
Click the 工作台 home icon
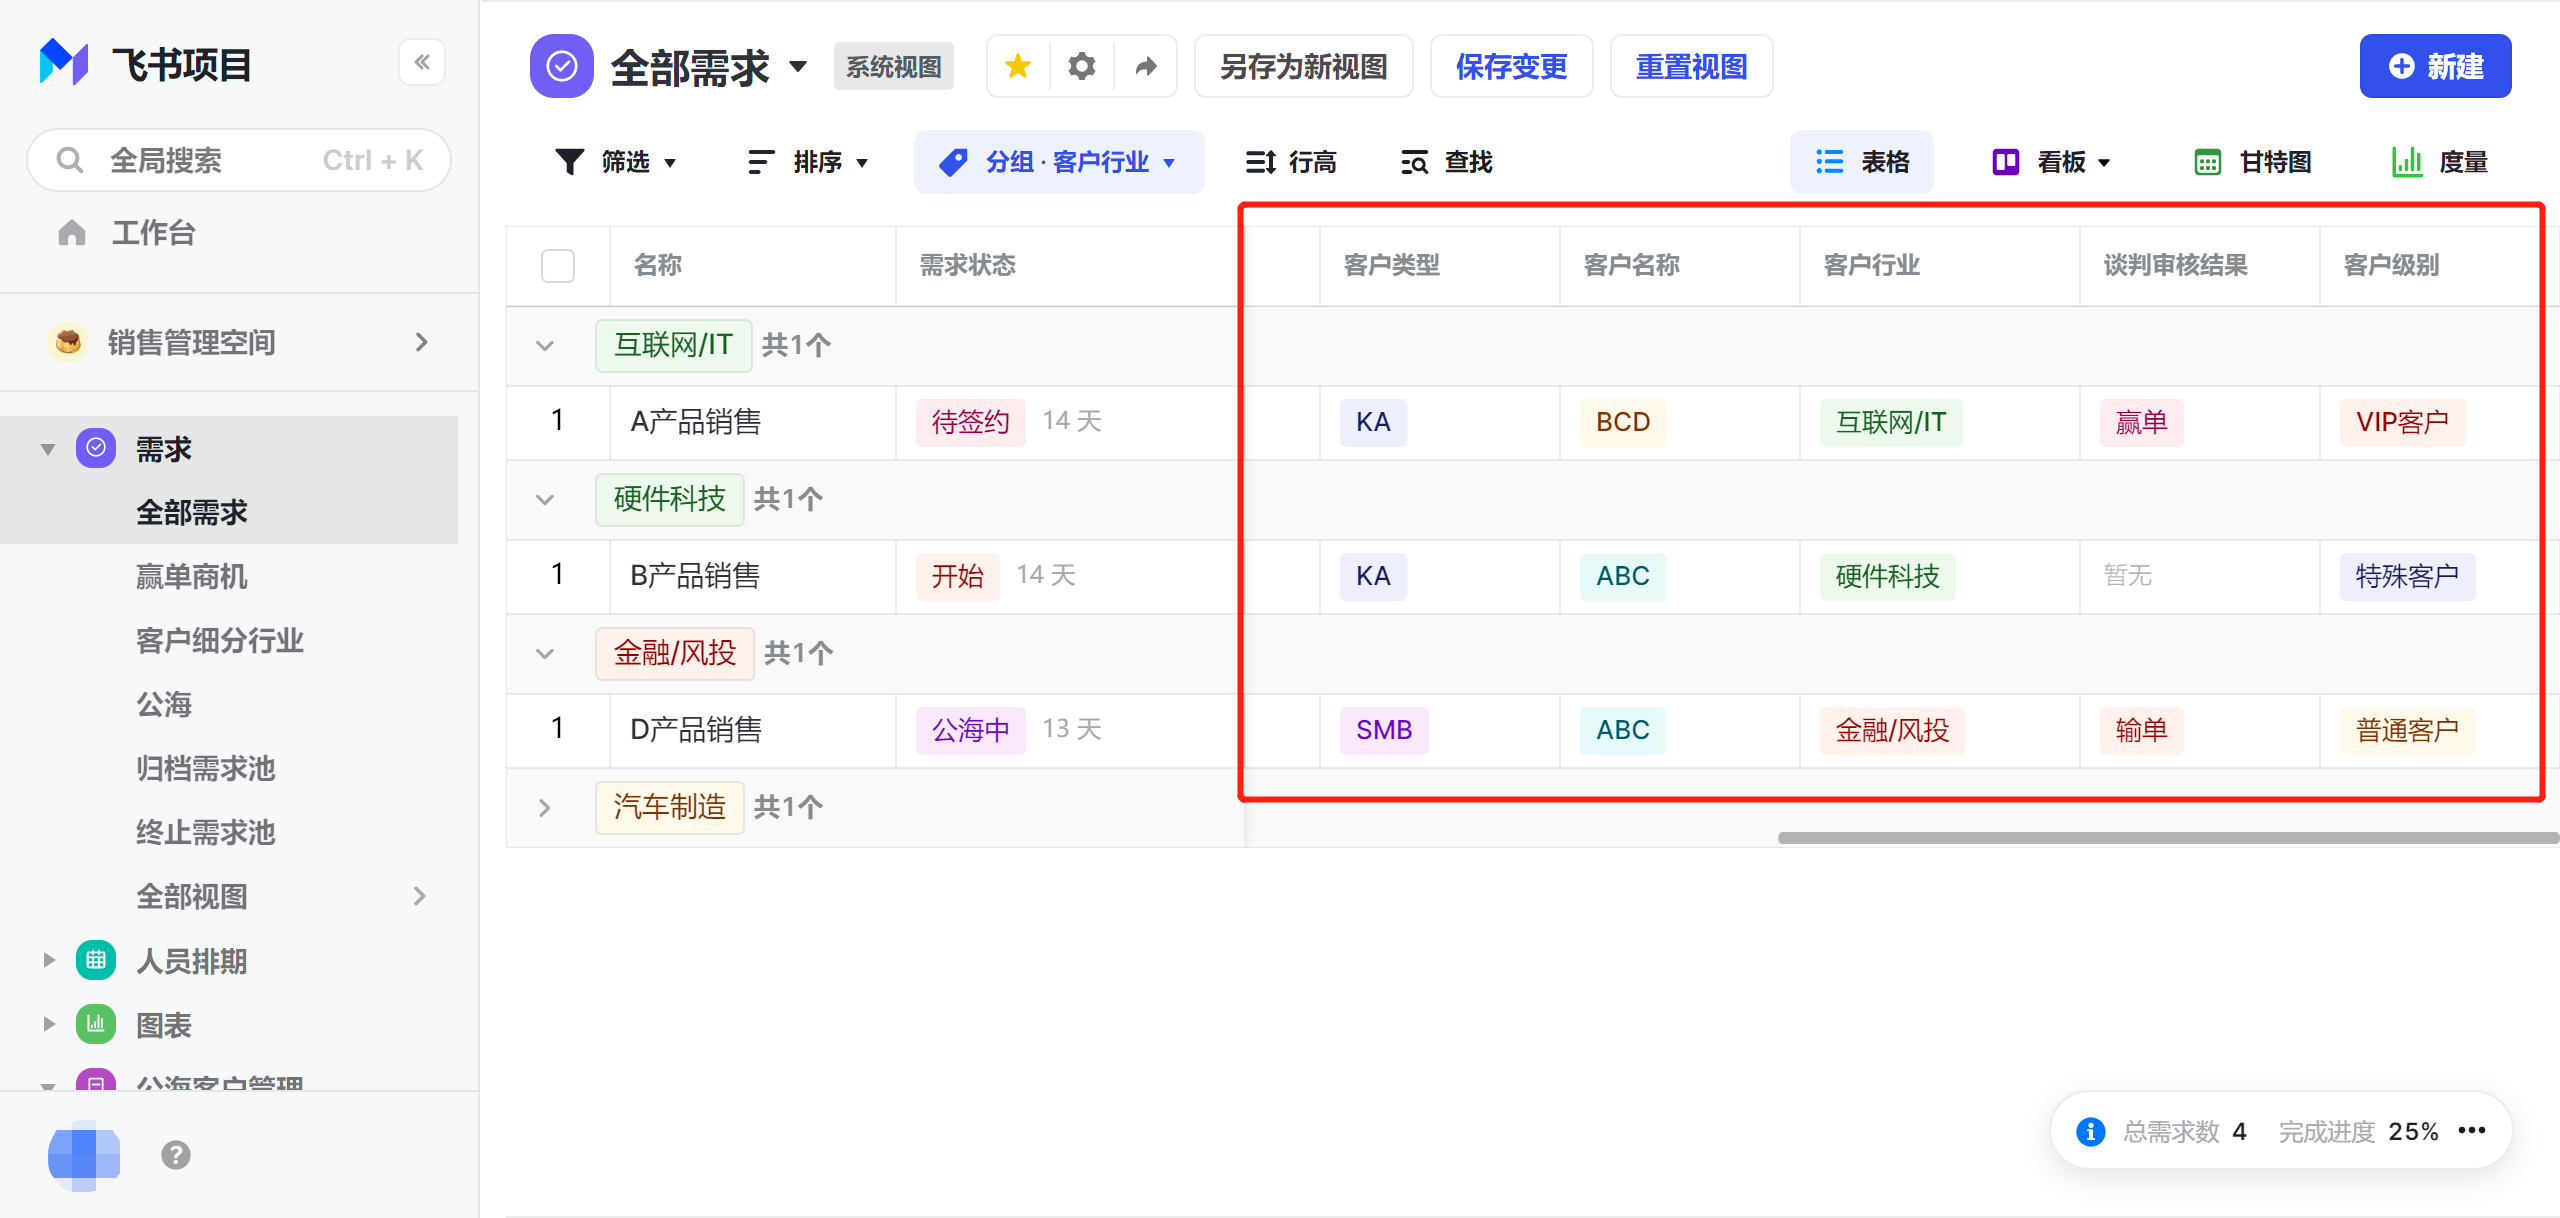(x=72, y=233)
